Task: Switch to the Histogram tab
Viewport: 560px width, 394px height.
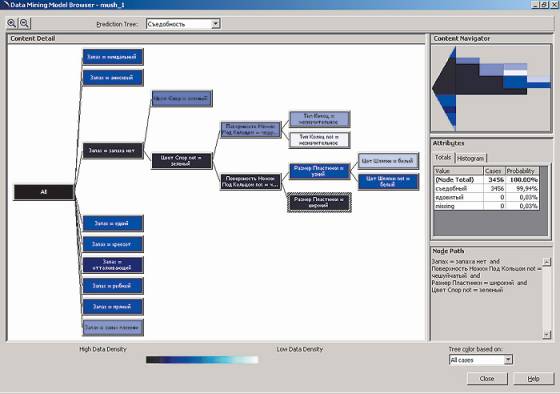Action: (470, 158)
